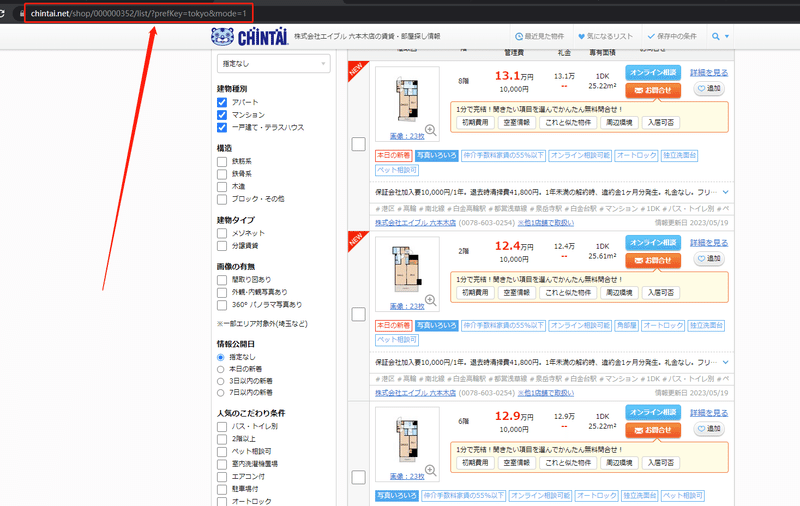Click お問合せ for the 12.9万円 listing

653,430
